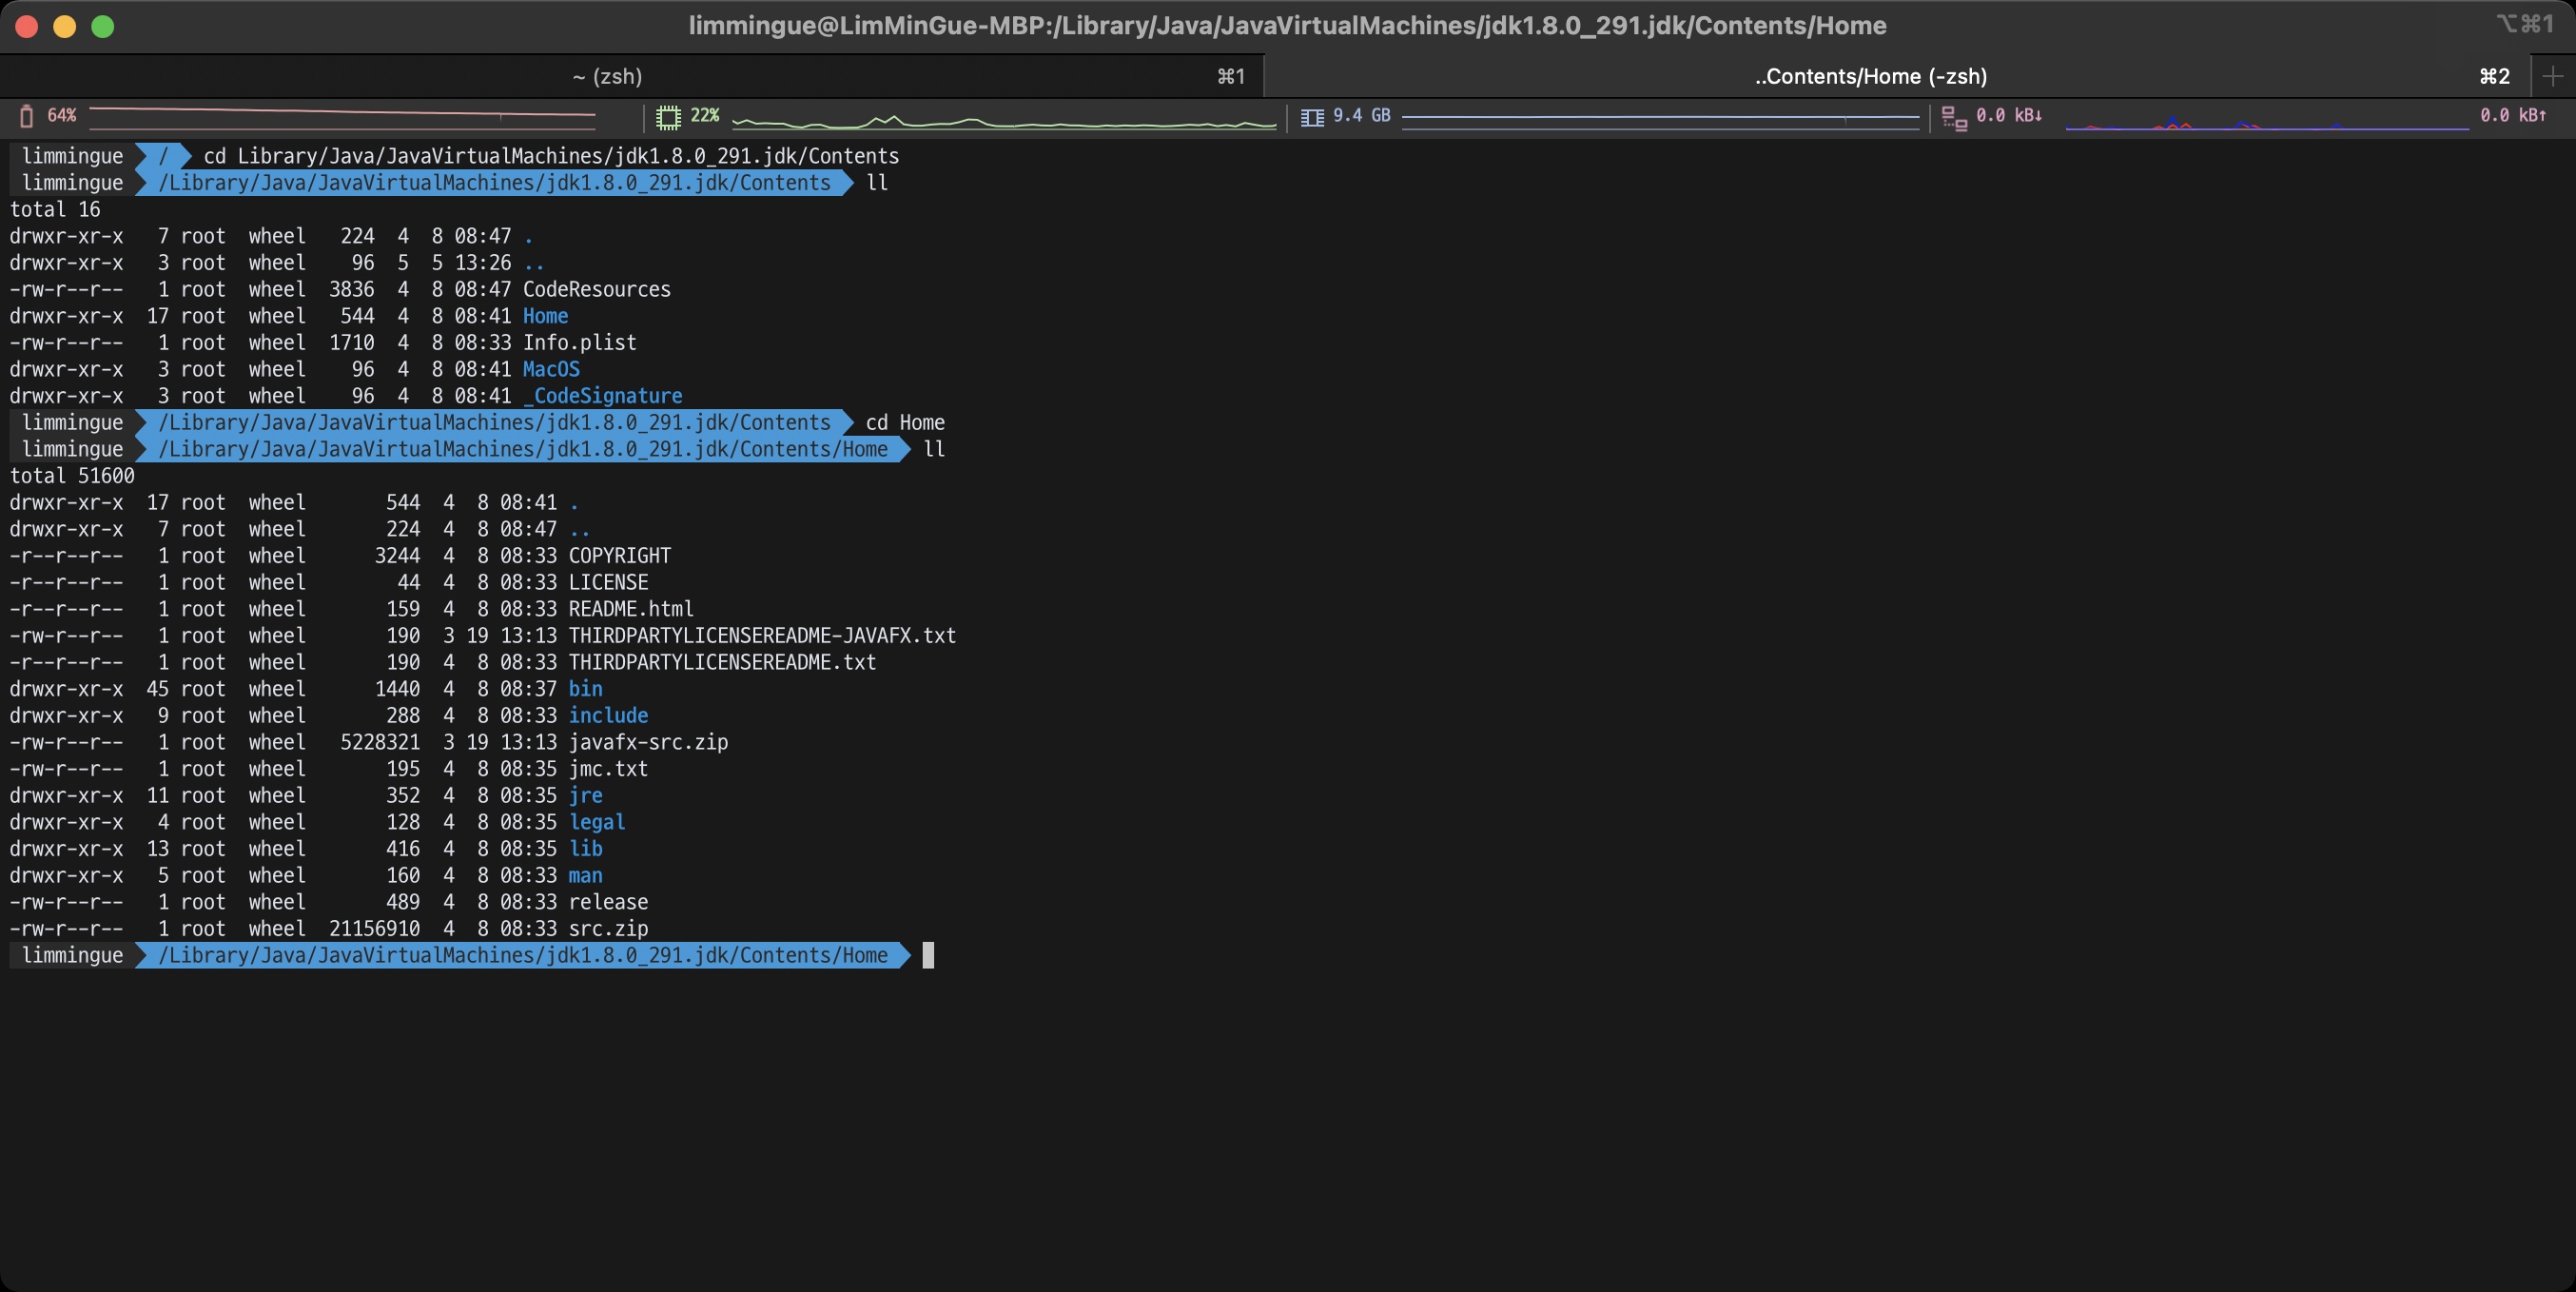Click the network activity icon
The width and height of the screenshot is (2576, 1292).
coord(1953,118)
